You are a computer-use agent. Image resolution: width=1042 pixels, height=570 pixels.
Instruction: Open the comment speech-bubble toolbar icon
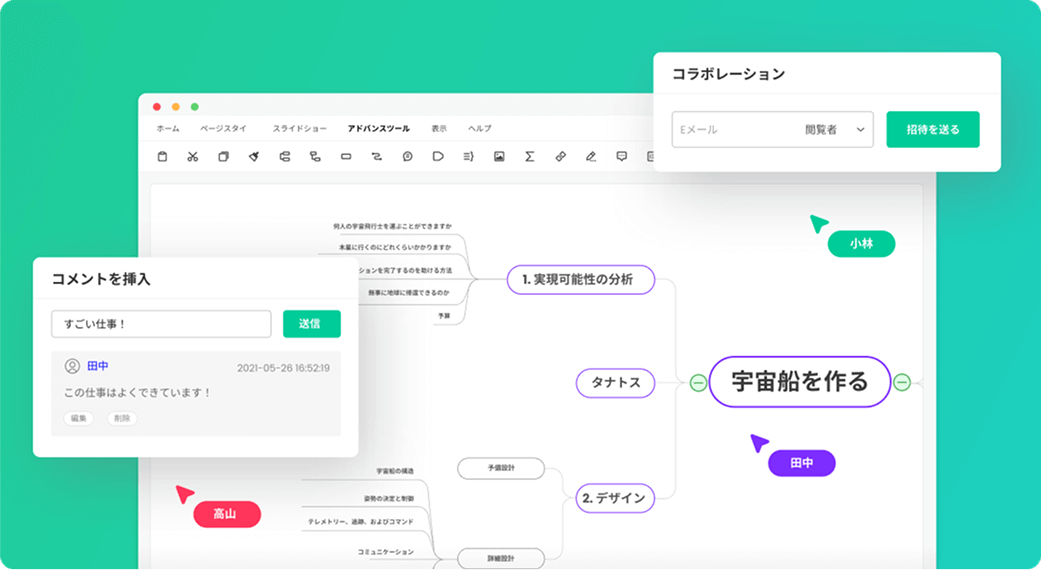pyautogui.click(x=622, y=156)
